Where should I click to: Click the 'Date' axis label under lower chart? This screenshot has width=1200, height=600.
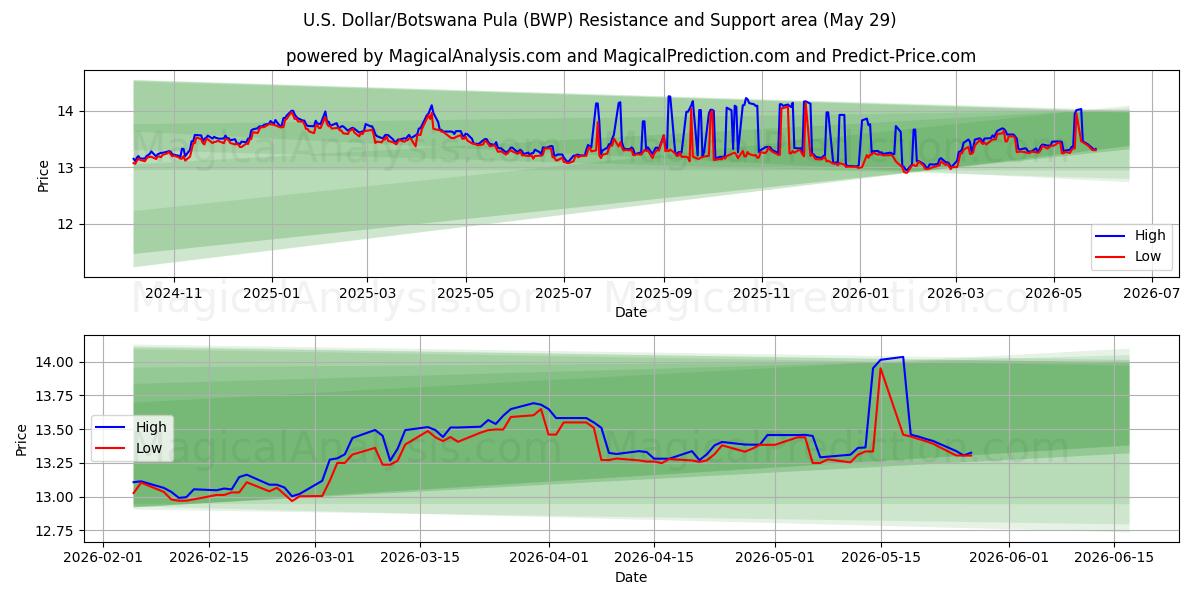[631, 577]
